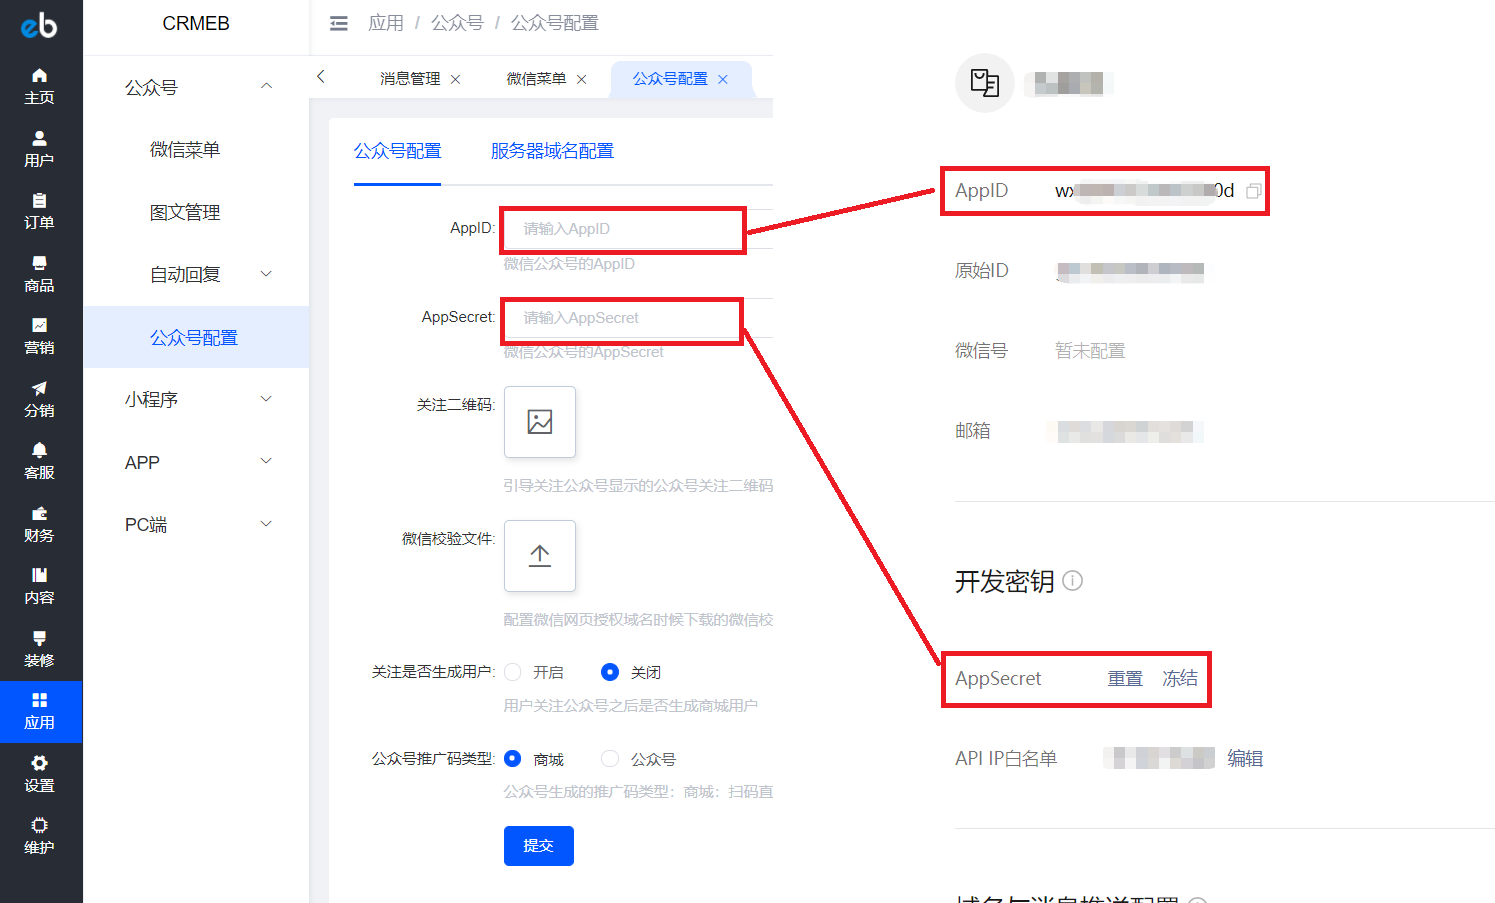This screenshot has height=903, width=1495.
Task: Click the copy icon next to AppID
Action: [x=1253, y=191]
